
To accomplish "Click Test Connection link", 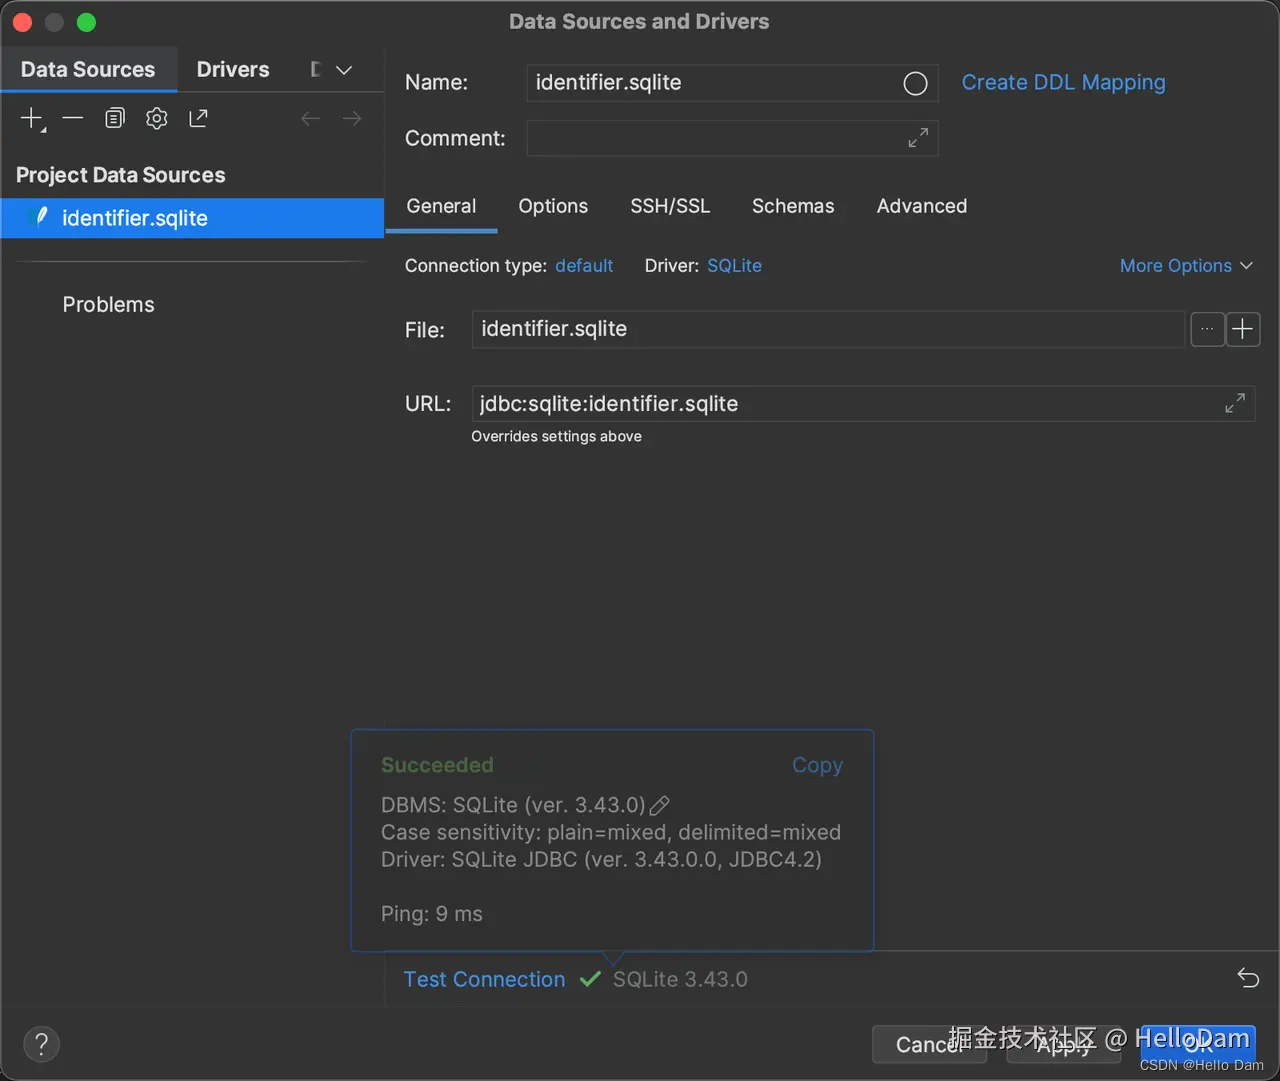I will coord(484,979).
